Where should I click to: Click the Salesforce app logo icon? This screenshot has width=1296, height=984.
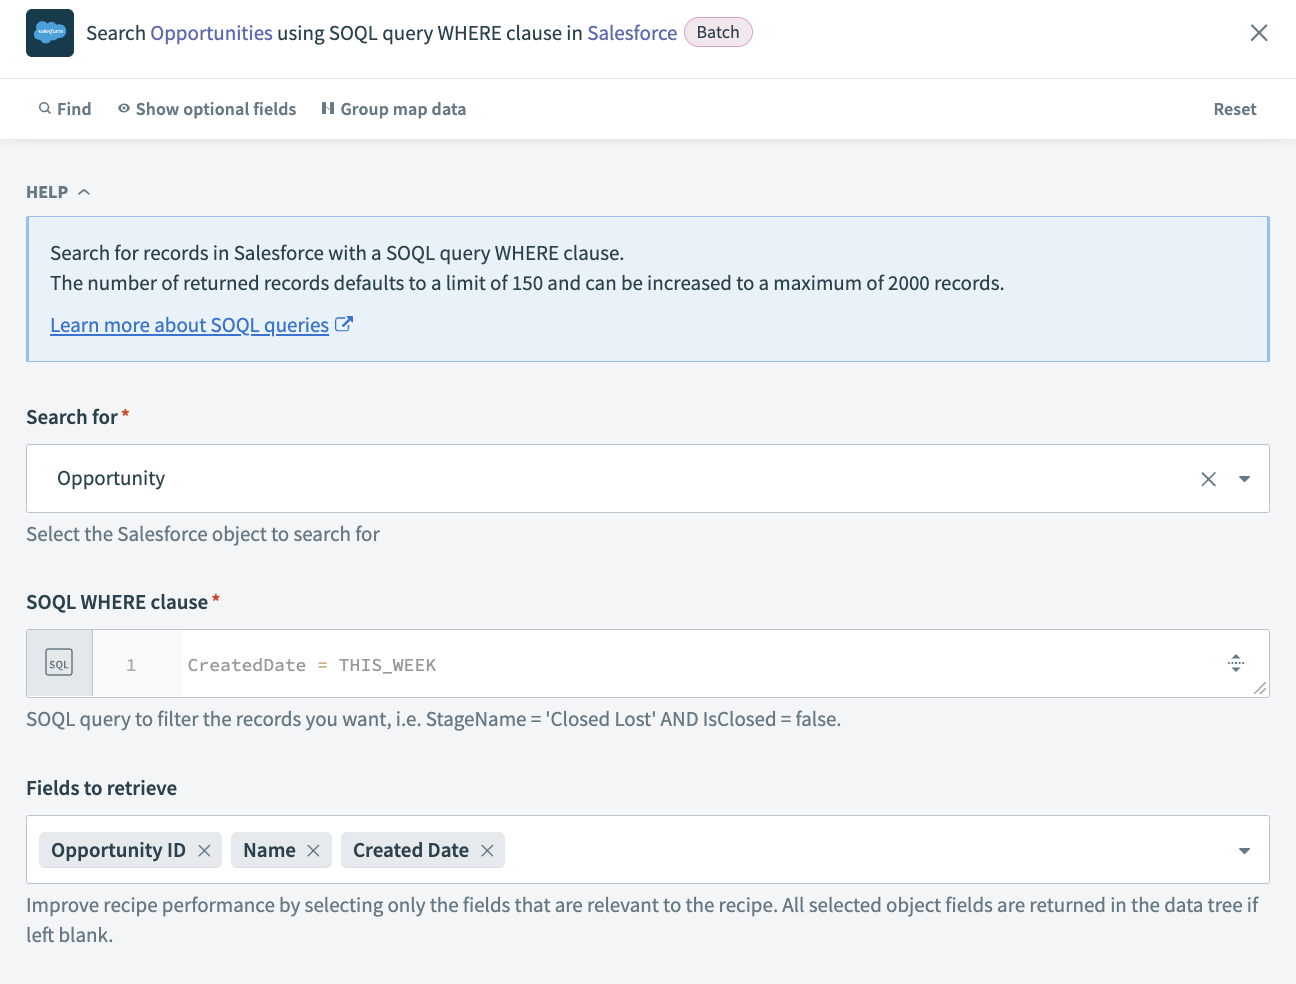pos(49,32)
